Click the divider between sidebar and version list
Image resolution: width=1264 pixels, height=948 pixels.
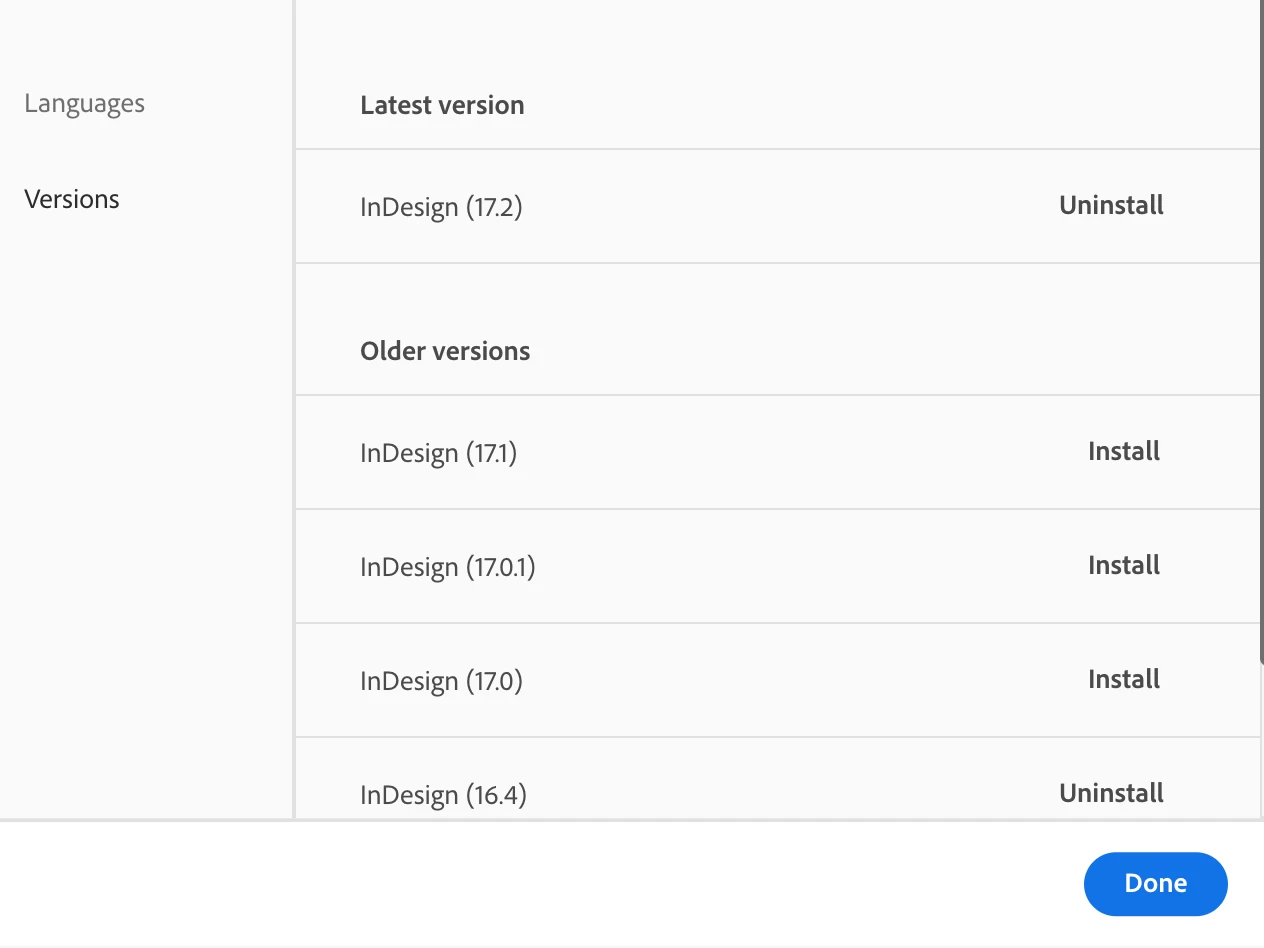point(294,500)
